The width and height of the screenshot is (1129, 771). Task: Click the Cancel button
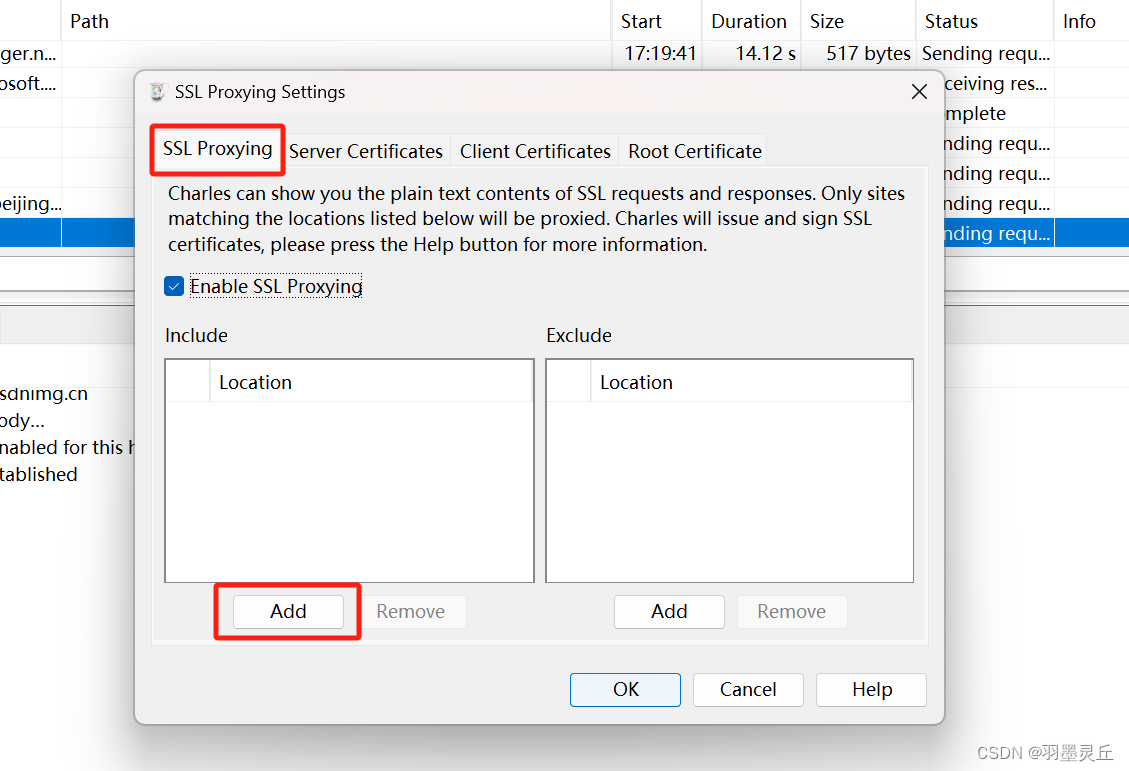(x=748, y=690)
